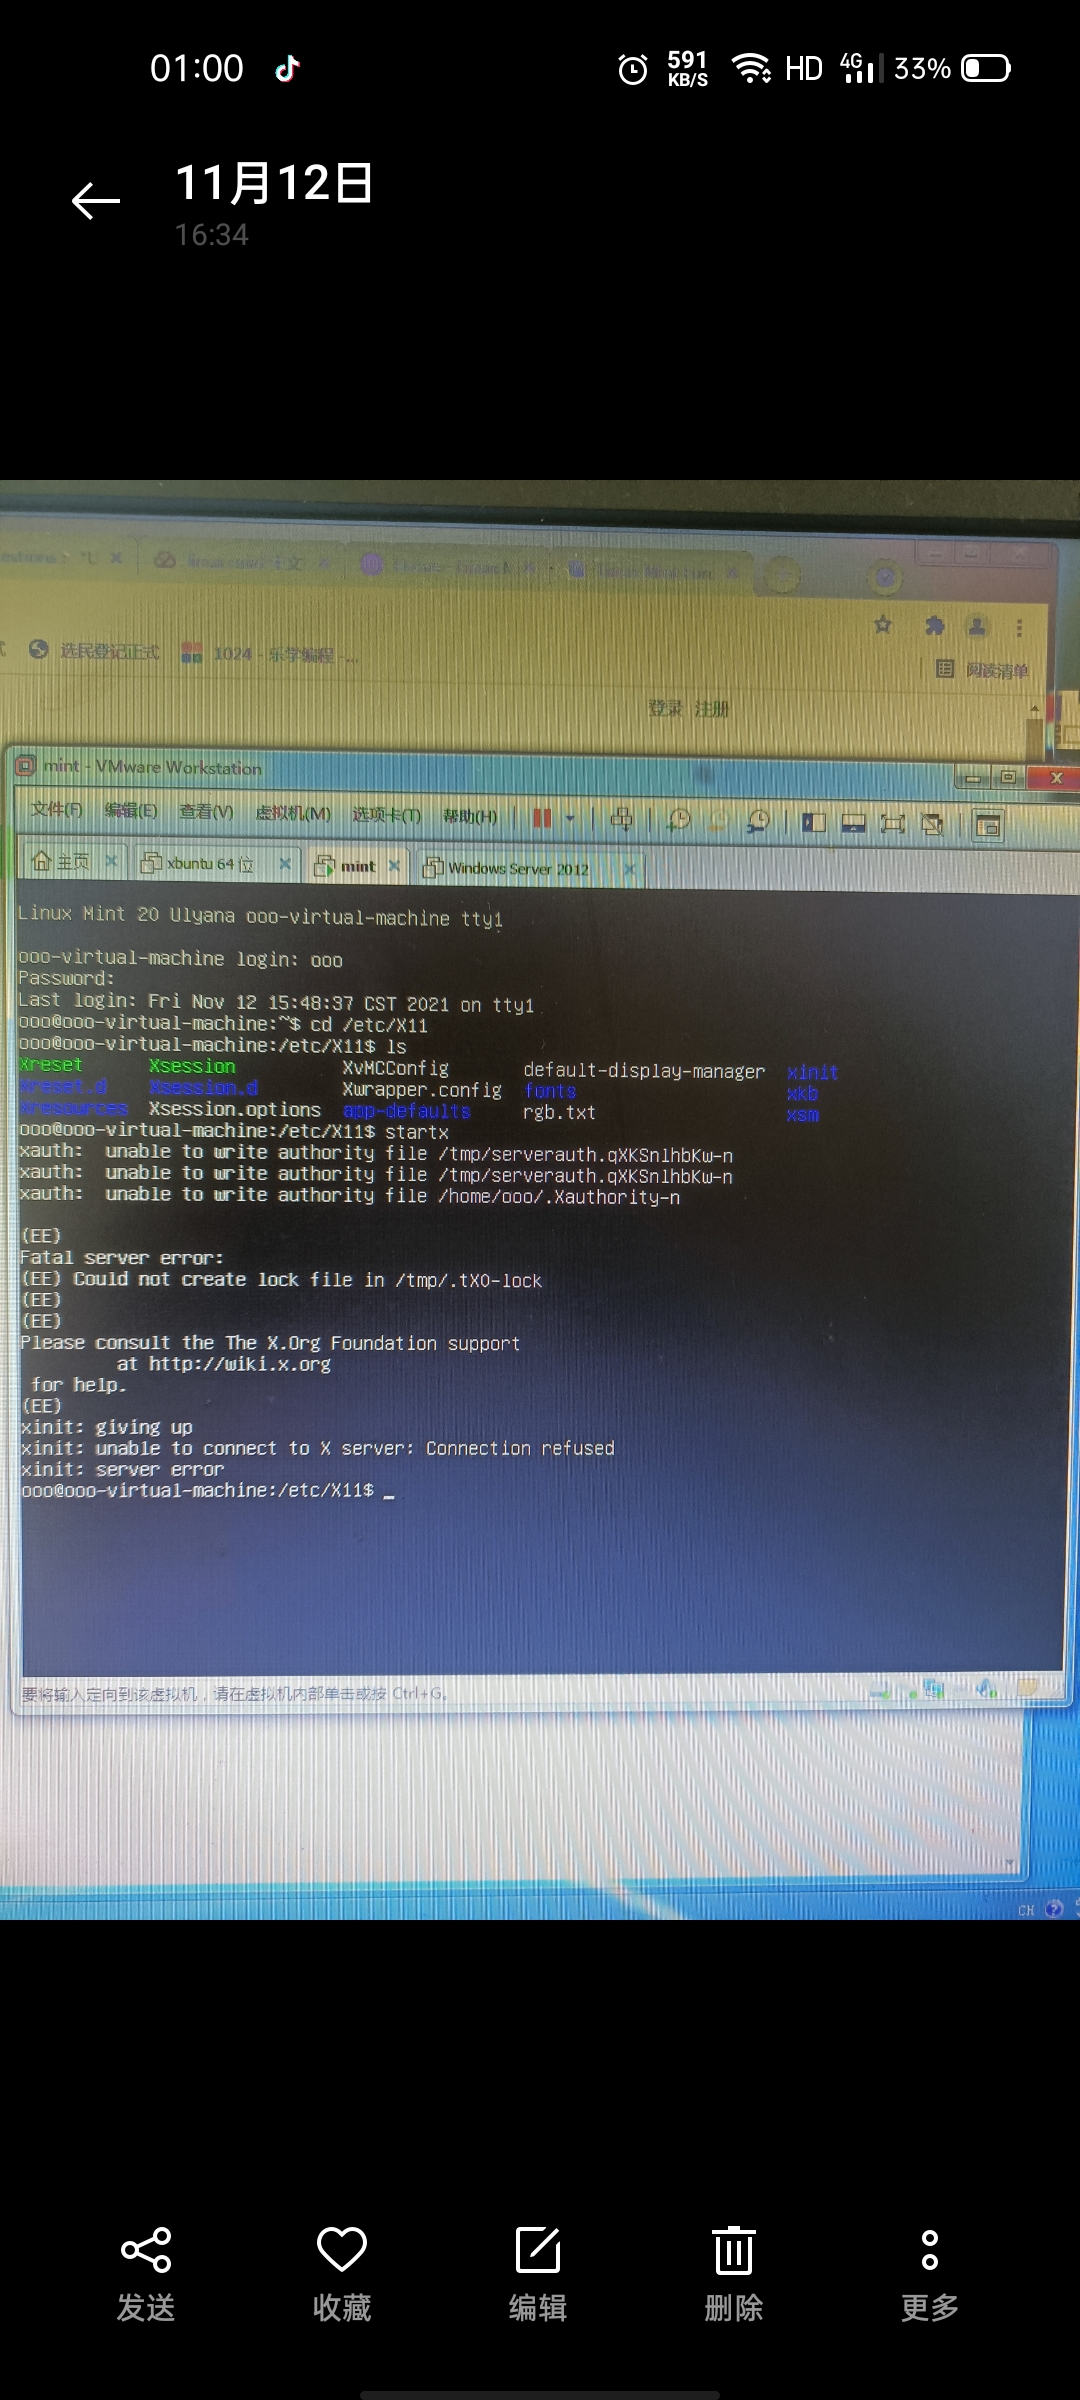Favorite the photo with the 收藏 heart icon
Image resolution: width=1080 pixels, height=2400 pixels.
342,2250
